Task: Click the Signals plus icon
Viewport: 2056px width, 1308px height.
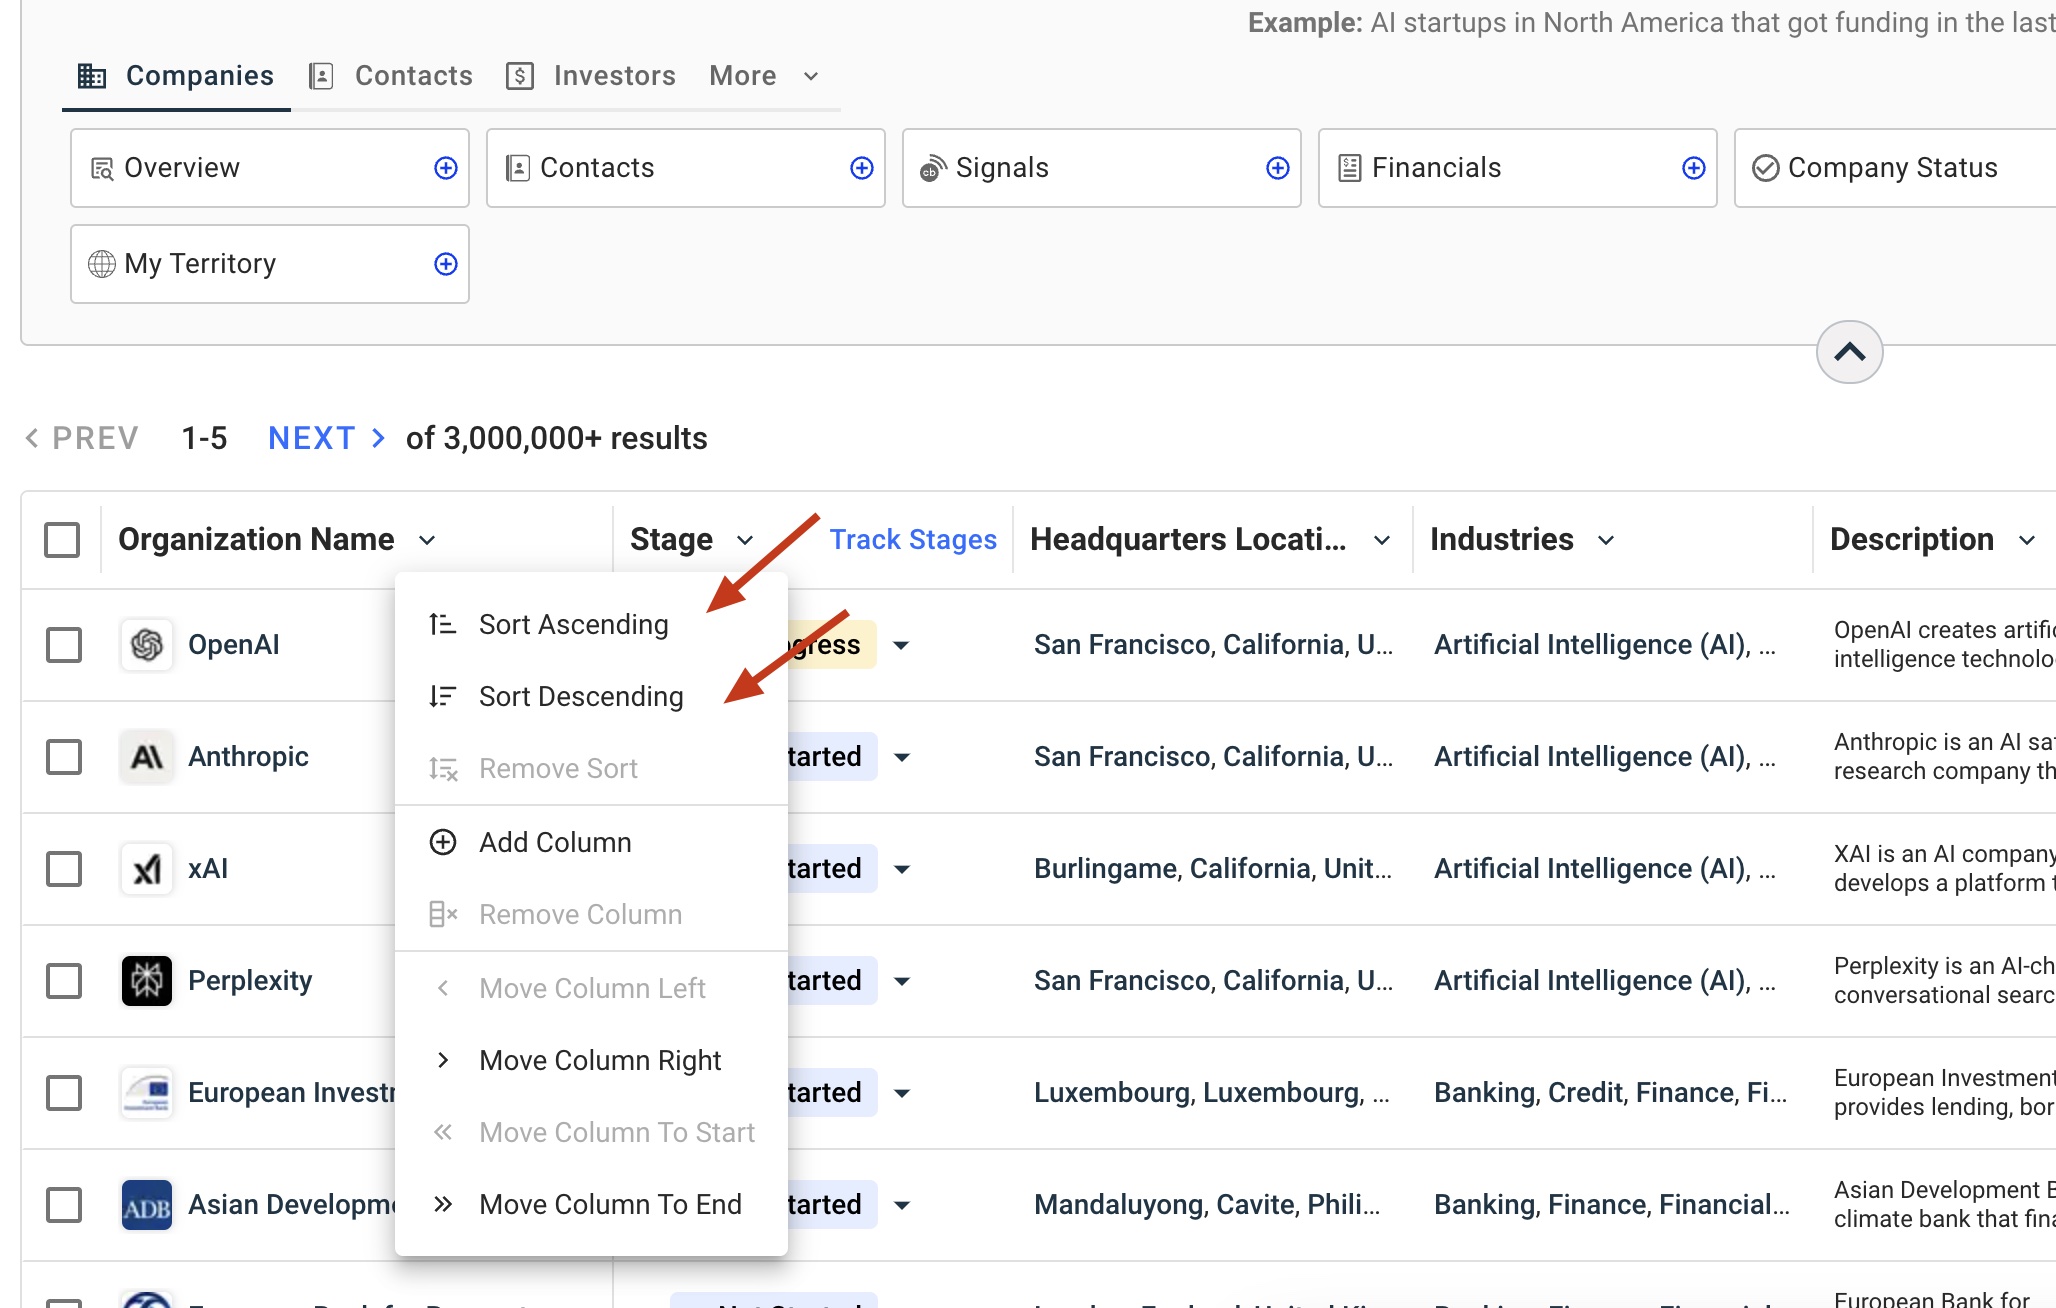Action: [1277, 167]
